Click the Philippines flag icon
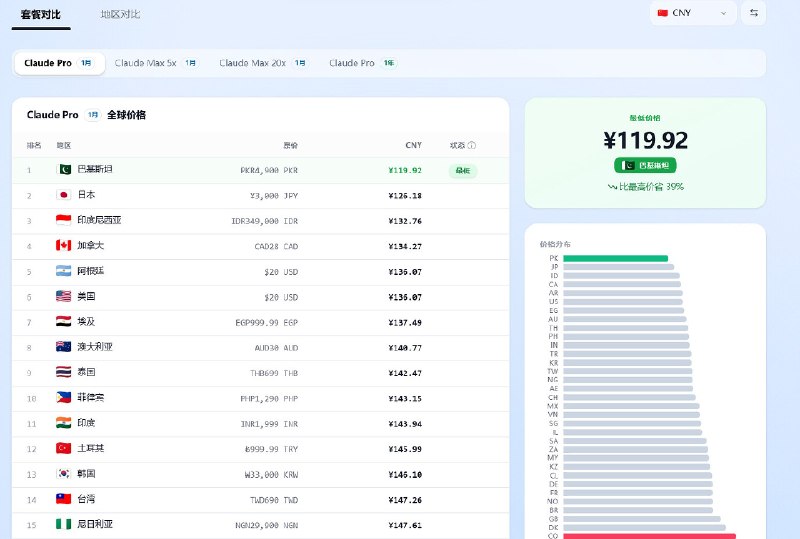This screenshot has width=800, height=539. 63,397
